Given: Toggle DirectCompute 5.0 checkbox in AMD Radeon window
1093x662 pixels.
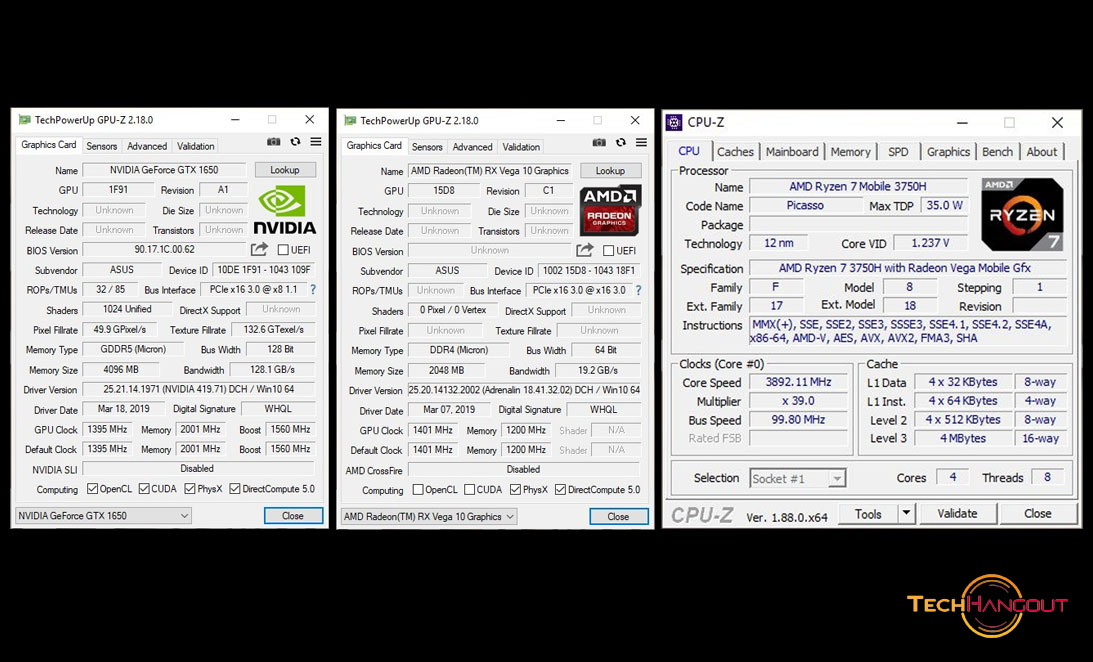Looking at the screenshot, I should click(560, 489).
